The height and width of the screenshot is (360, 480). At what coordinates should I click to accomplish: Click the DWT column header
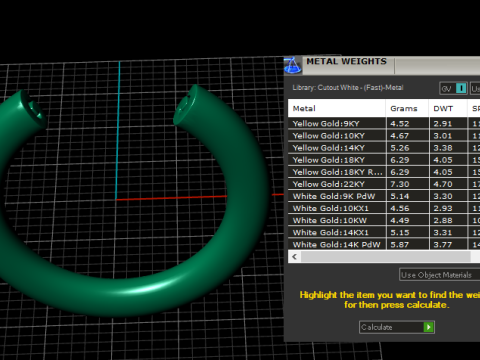(448, 108)
